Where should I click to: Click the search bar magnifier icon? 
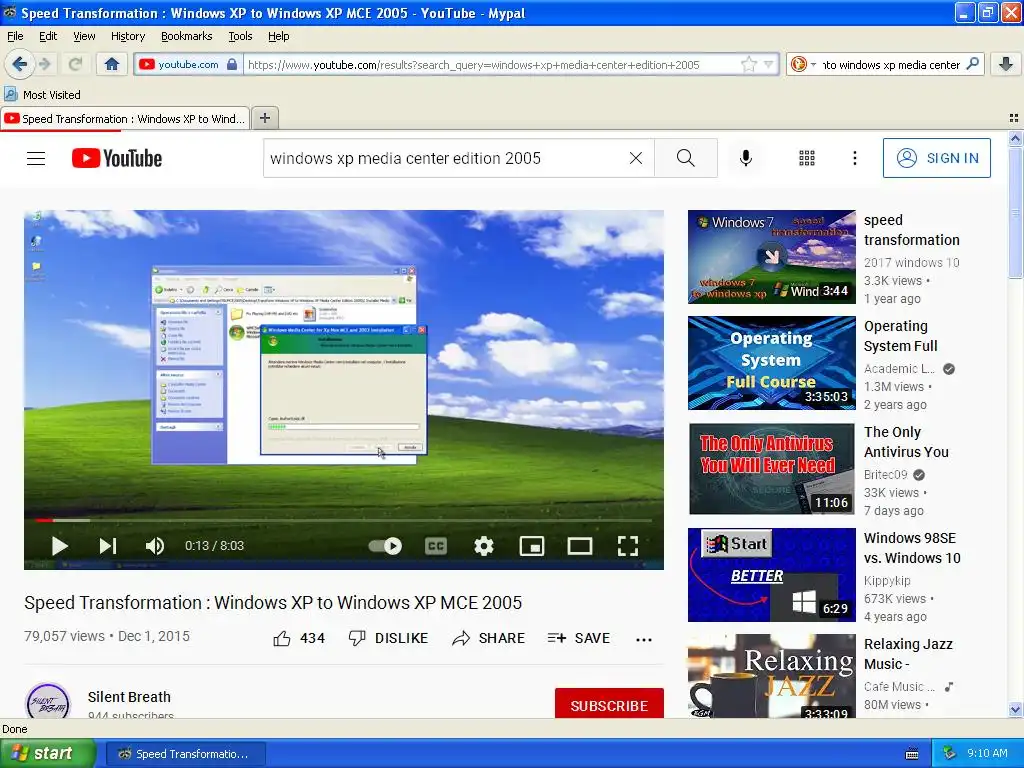pos(972,64)
